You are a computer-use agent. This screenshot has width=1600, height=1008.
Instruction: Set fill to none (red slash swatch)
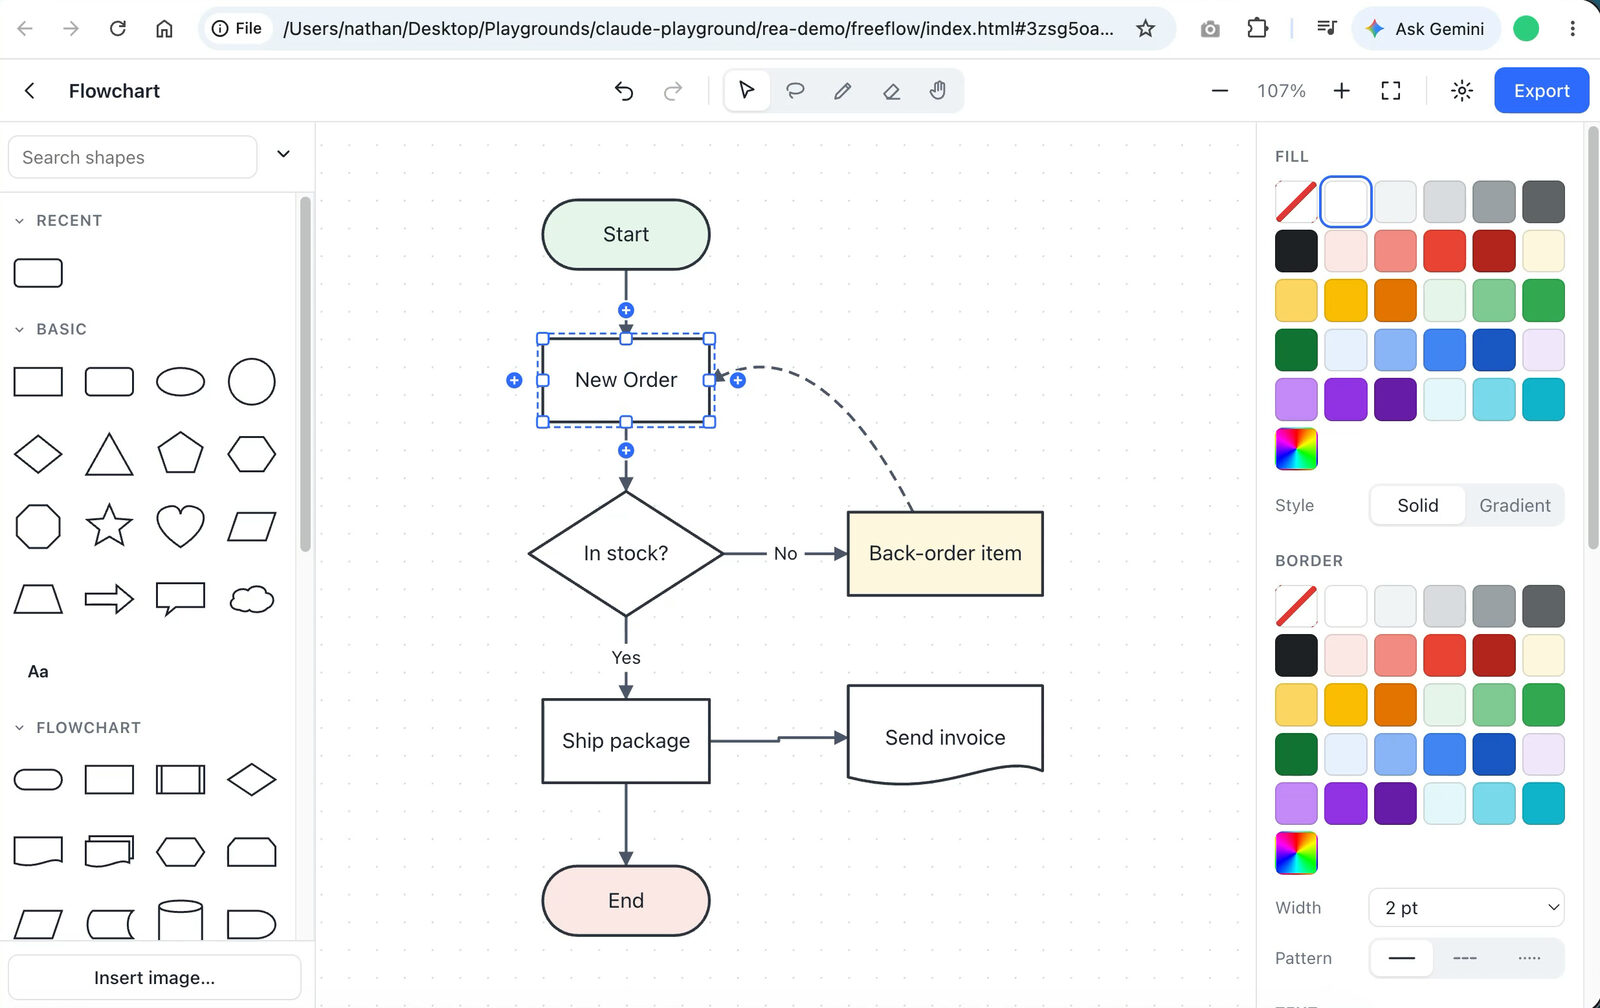[x=1296, y=202]
